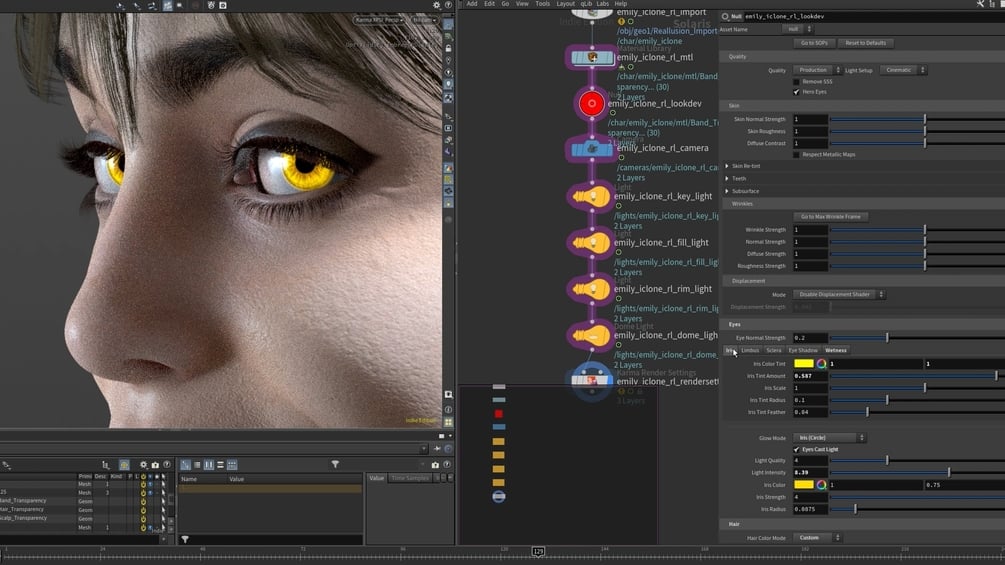The width and height of the screenshot is (1005, 565).
Task: Open the Glow Mode Iris (Circle) dropdown
Action: [829, 438]
